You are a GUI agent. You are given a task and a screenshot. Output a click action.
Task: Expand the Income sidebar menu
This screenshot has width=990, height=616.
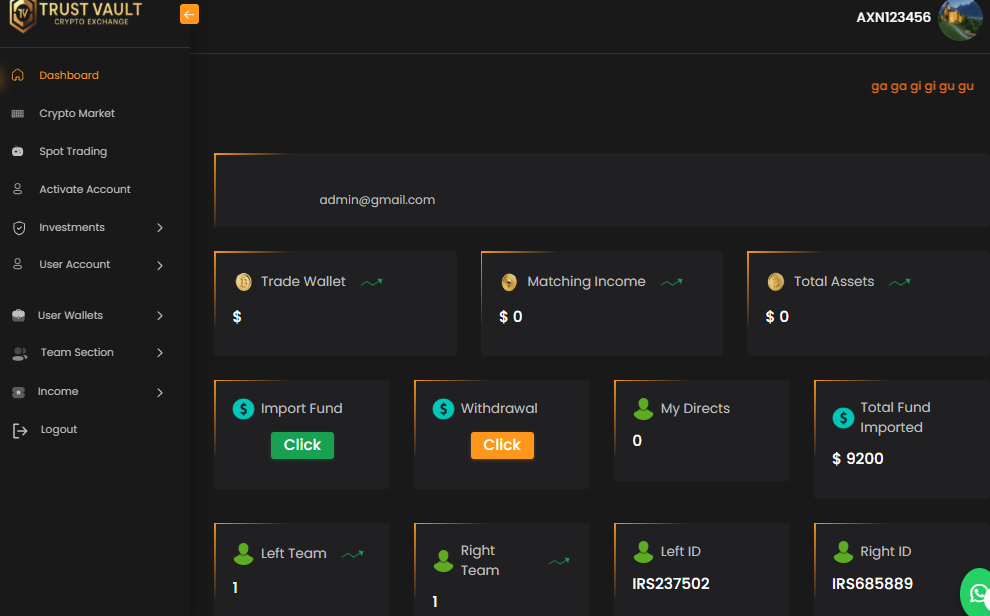coord(159,391)
